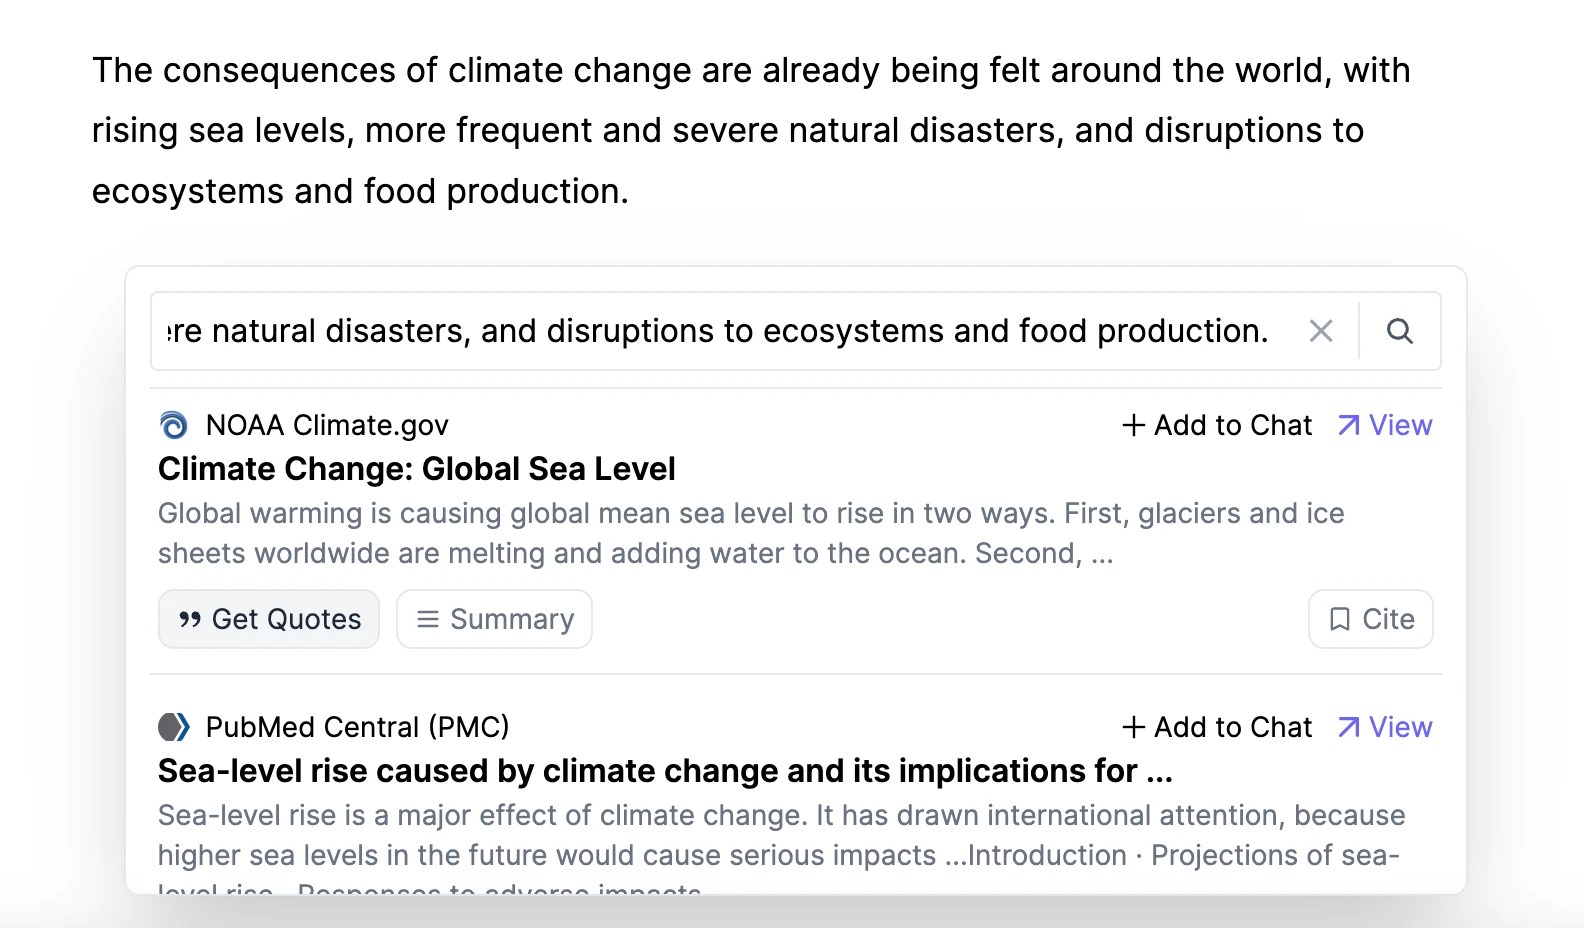
Task: Click Get Quotes for the NOAA result
Action: (269, 619)
